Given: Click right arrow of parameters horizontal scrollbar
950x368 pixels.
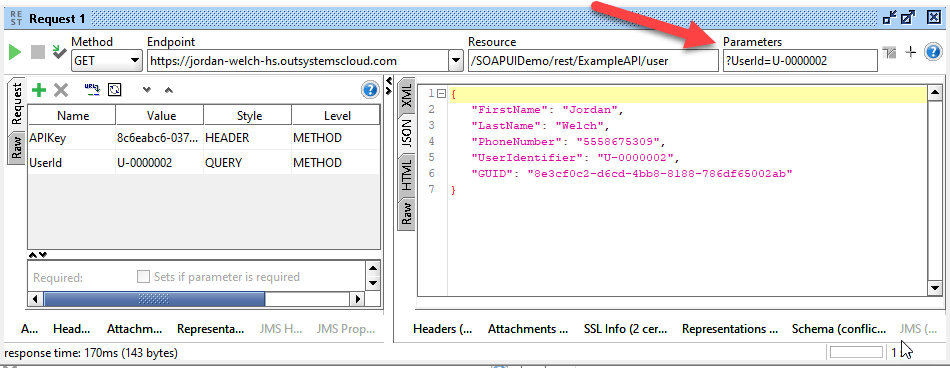Looking at the screenshot, I should point(357,299).
